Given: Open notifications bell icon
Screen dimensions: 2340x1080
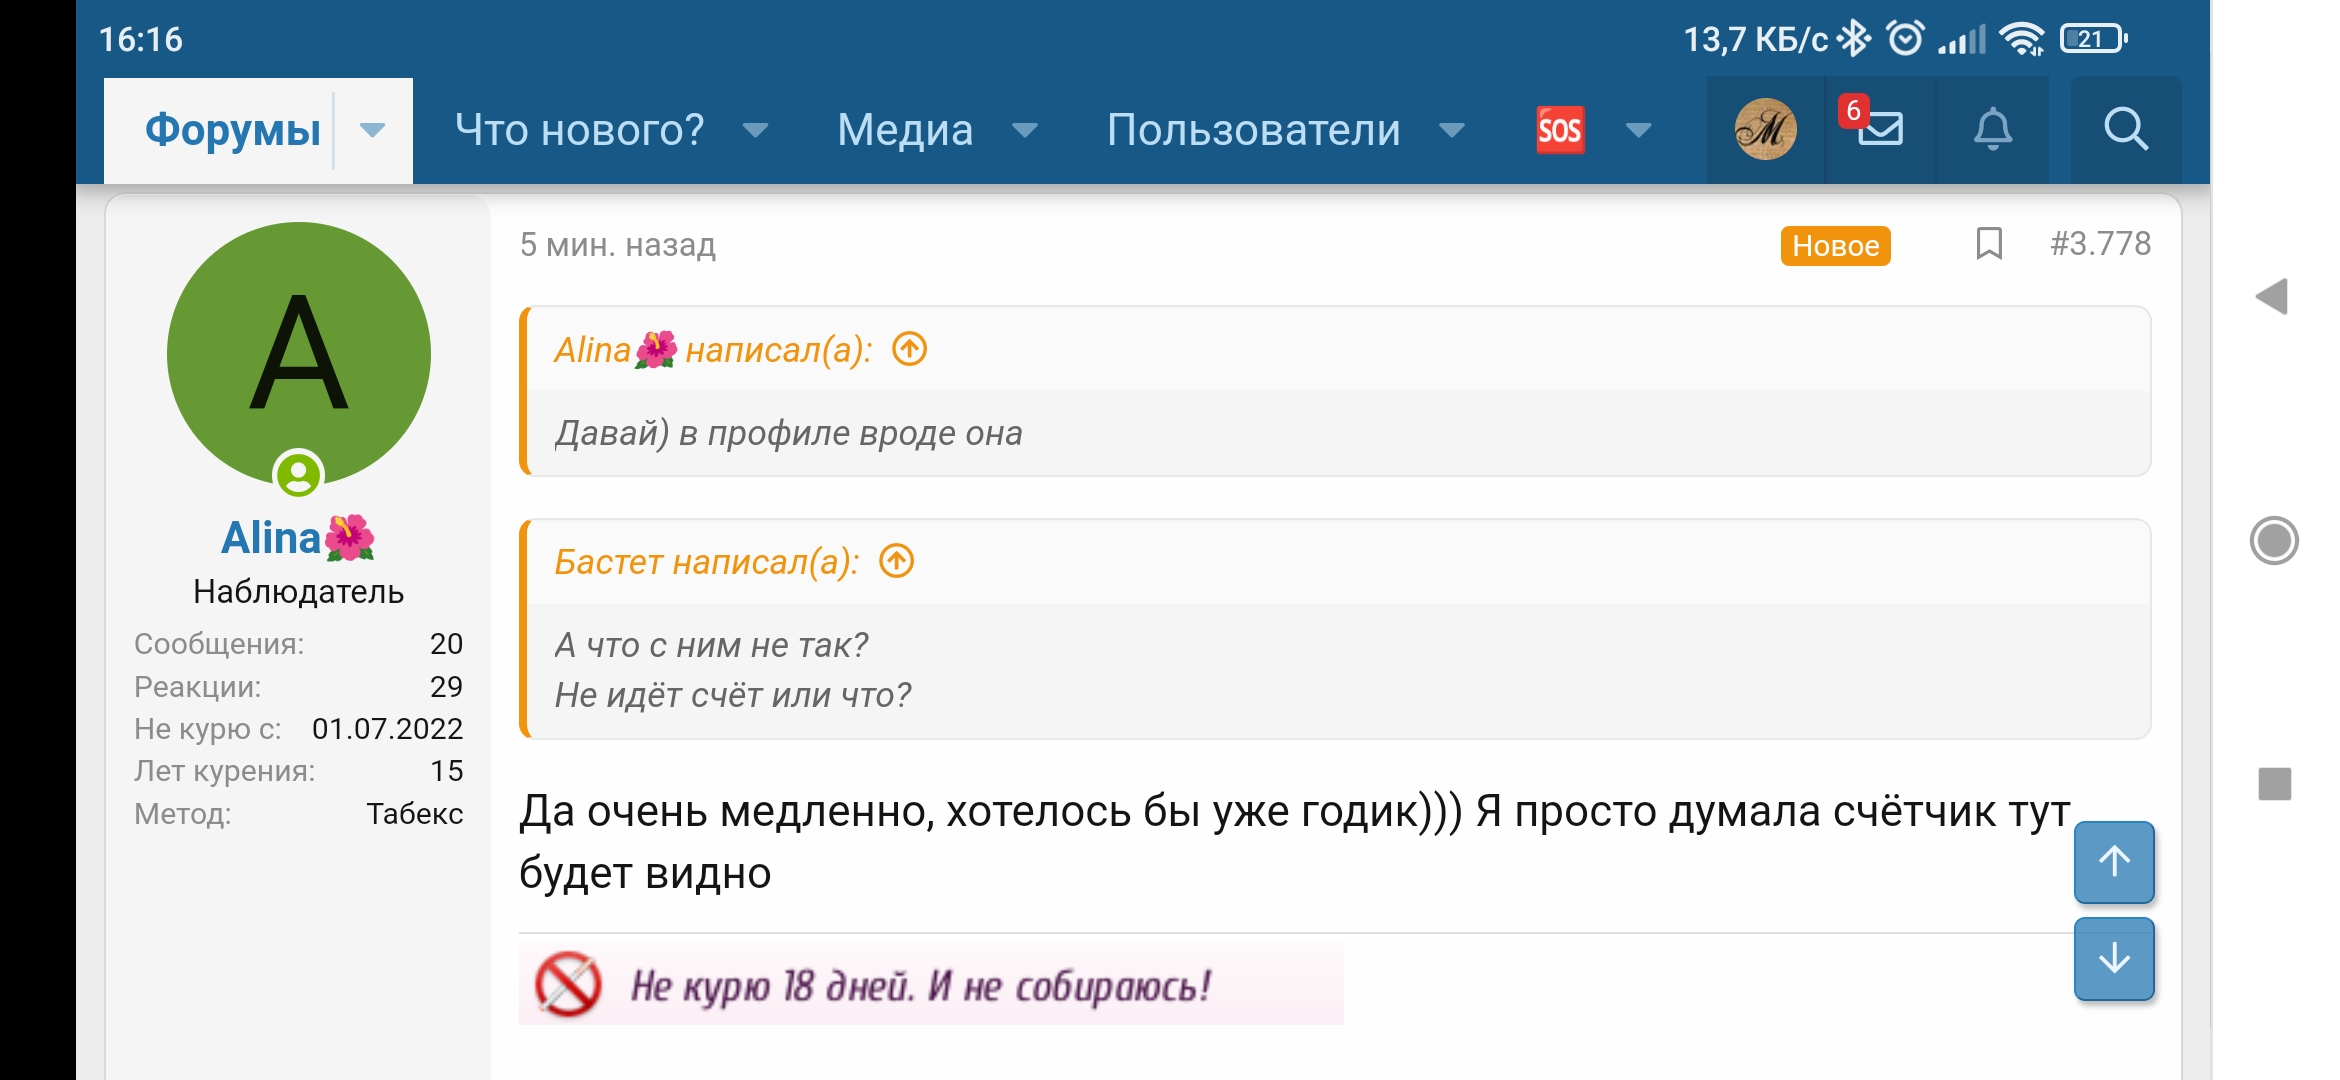Looking at the screenshot, I should pos(1992,130).
